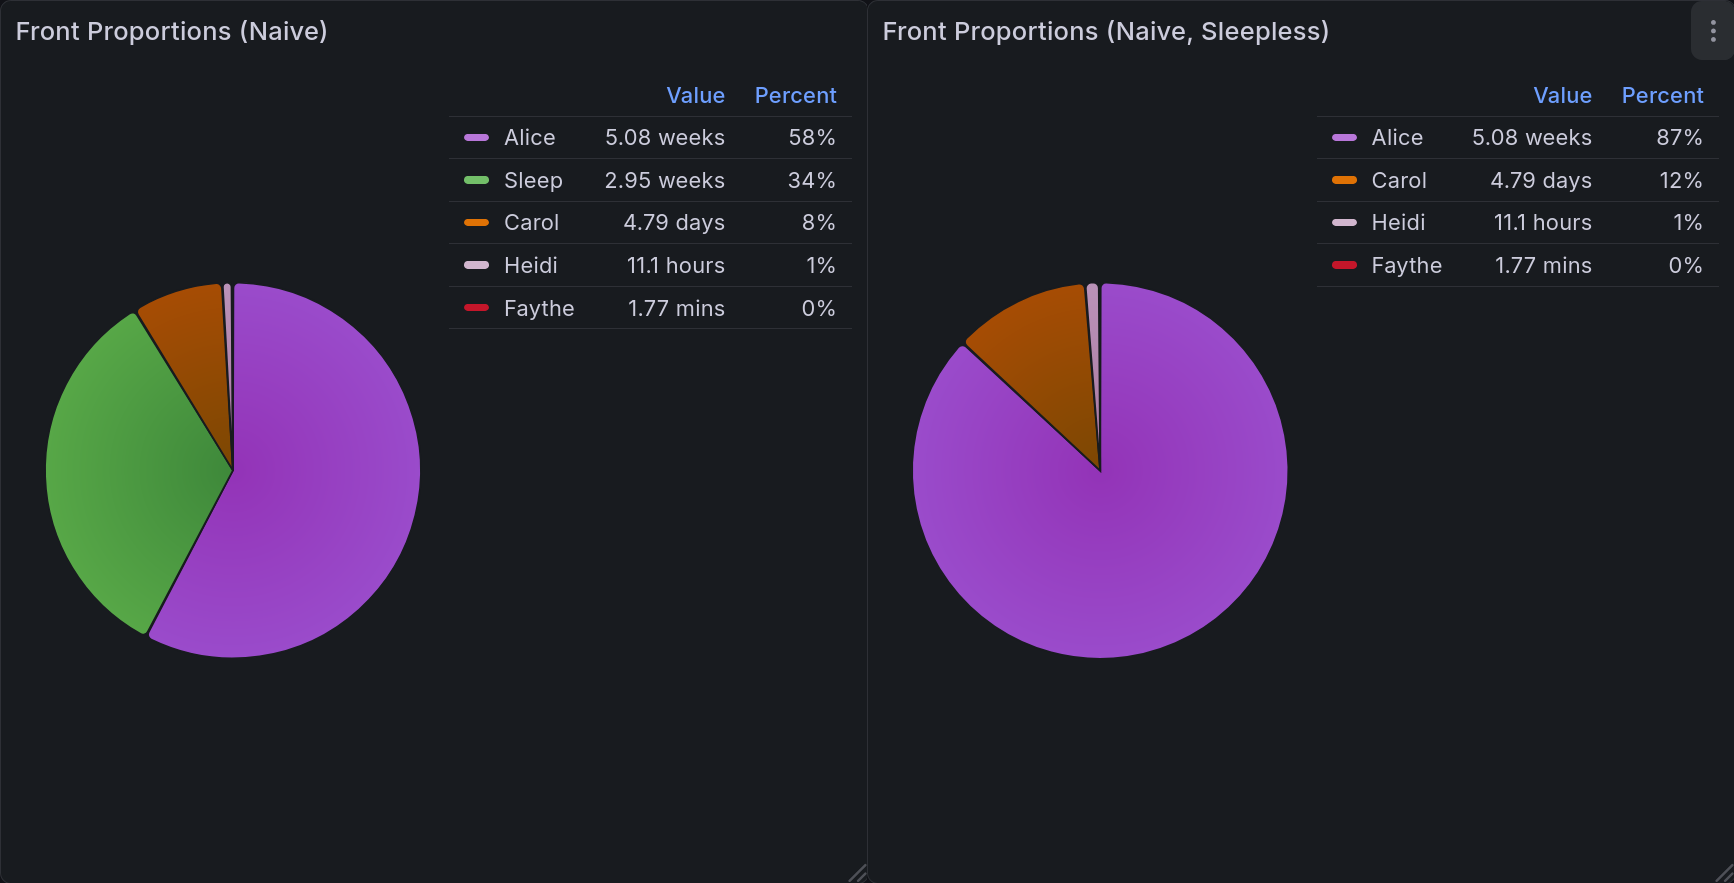Open the Front Proportions (Naive) panel title menu
This screenshot has width=1734, height=883.
171,31
